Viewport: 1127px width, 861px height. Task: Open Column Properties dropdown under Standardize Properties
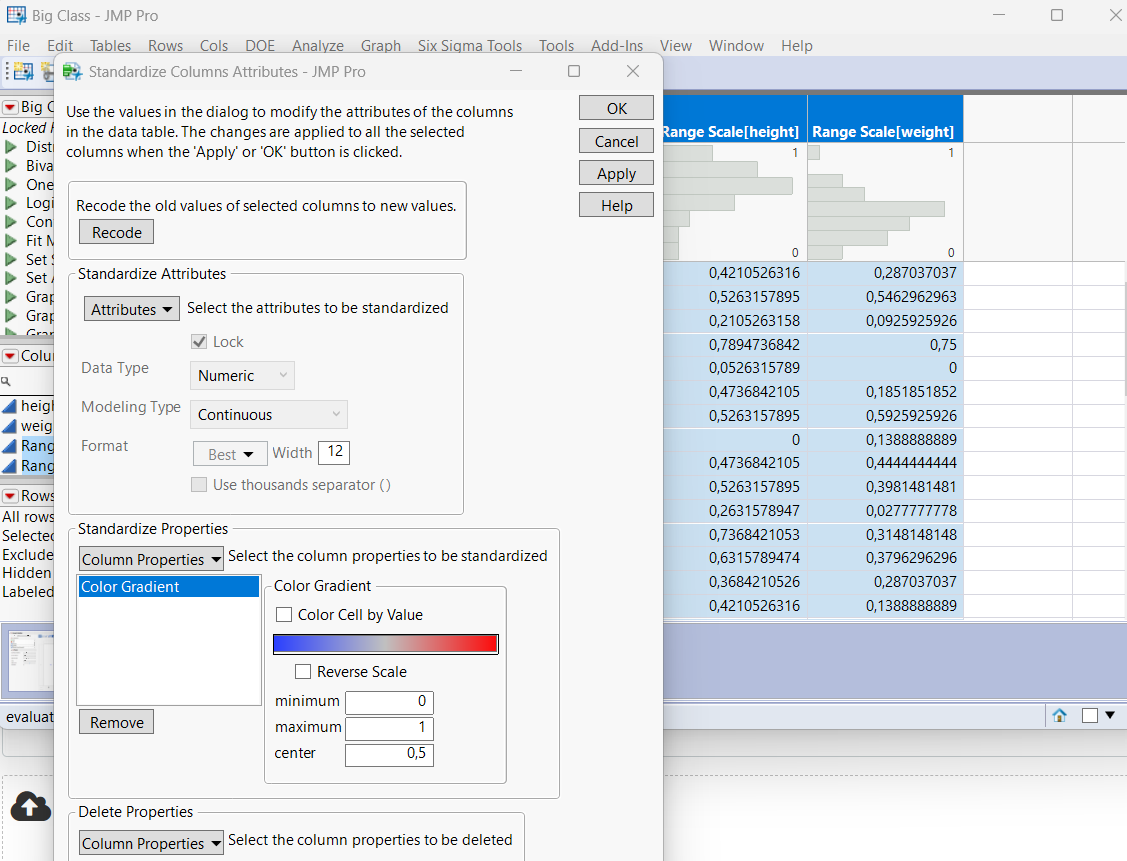151,560
